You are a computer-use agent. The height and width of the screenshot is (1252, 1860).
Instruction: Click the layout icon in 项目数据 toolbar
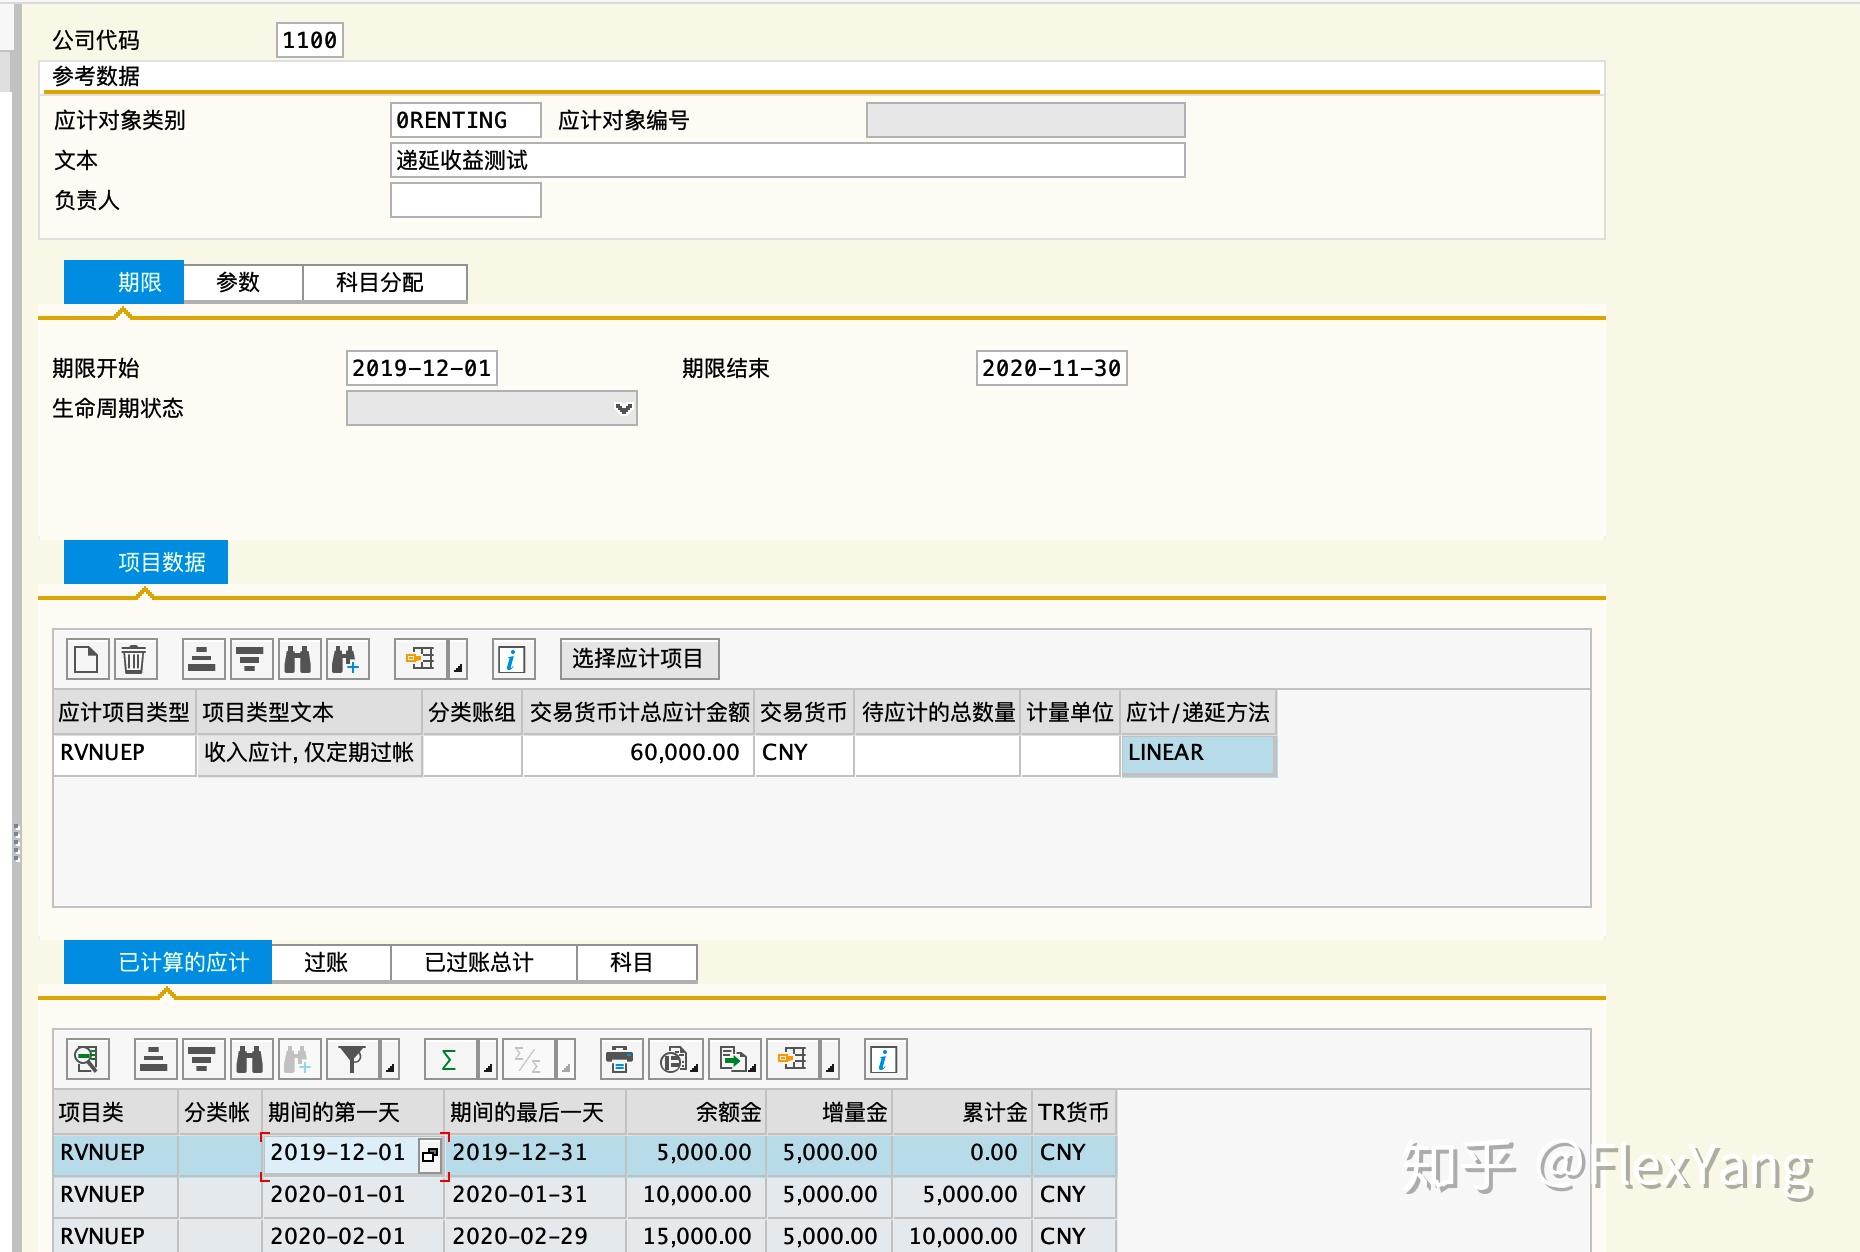tap(421, 659)
